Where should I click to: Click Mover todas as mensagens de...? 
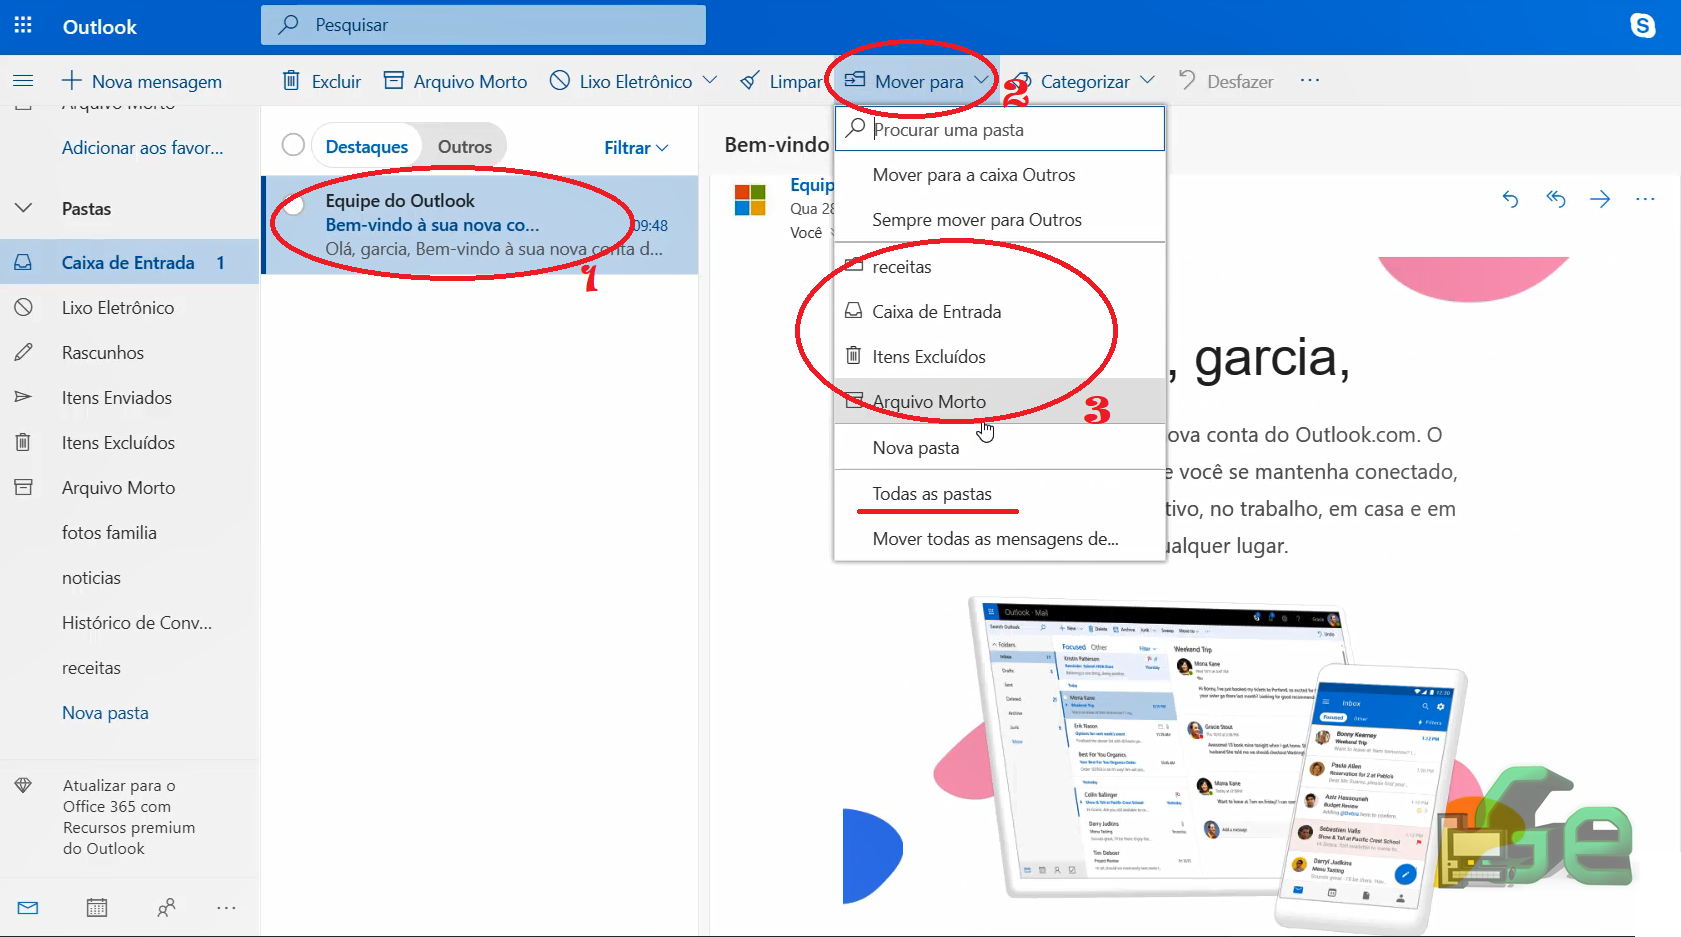pos(1000,539)
